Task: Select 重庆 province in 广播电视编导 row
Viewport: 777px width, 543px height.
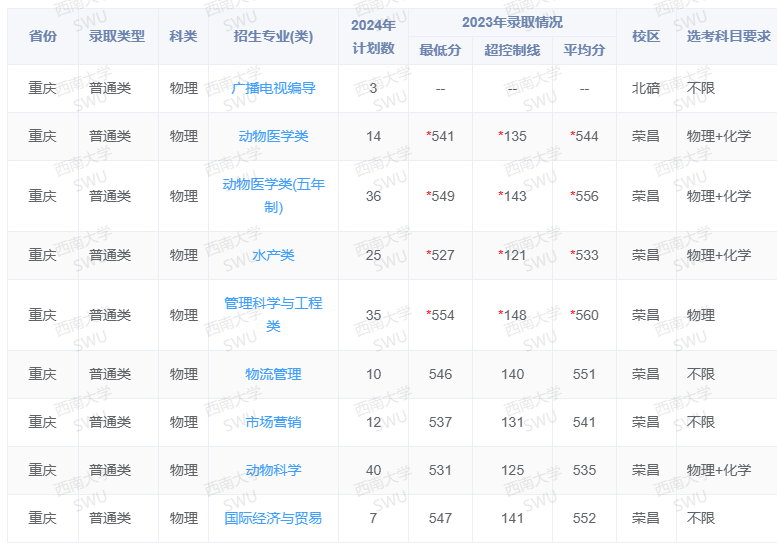Action: (x=43, y=88)
